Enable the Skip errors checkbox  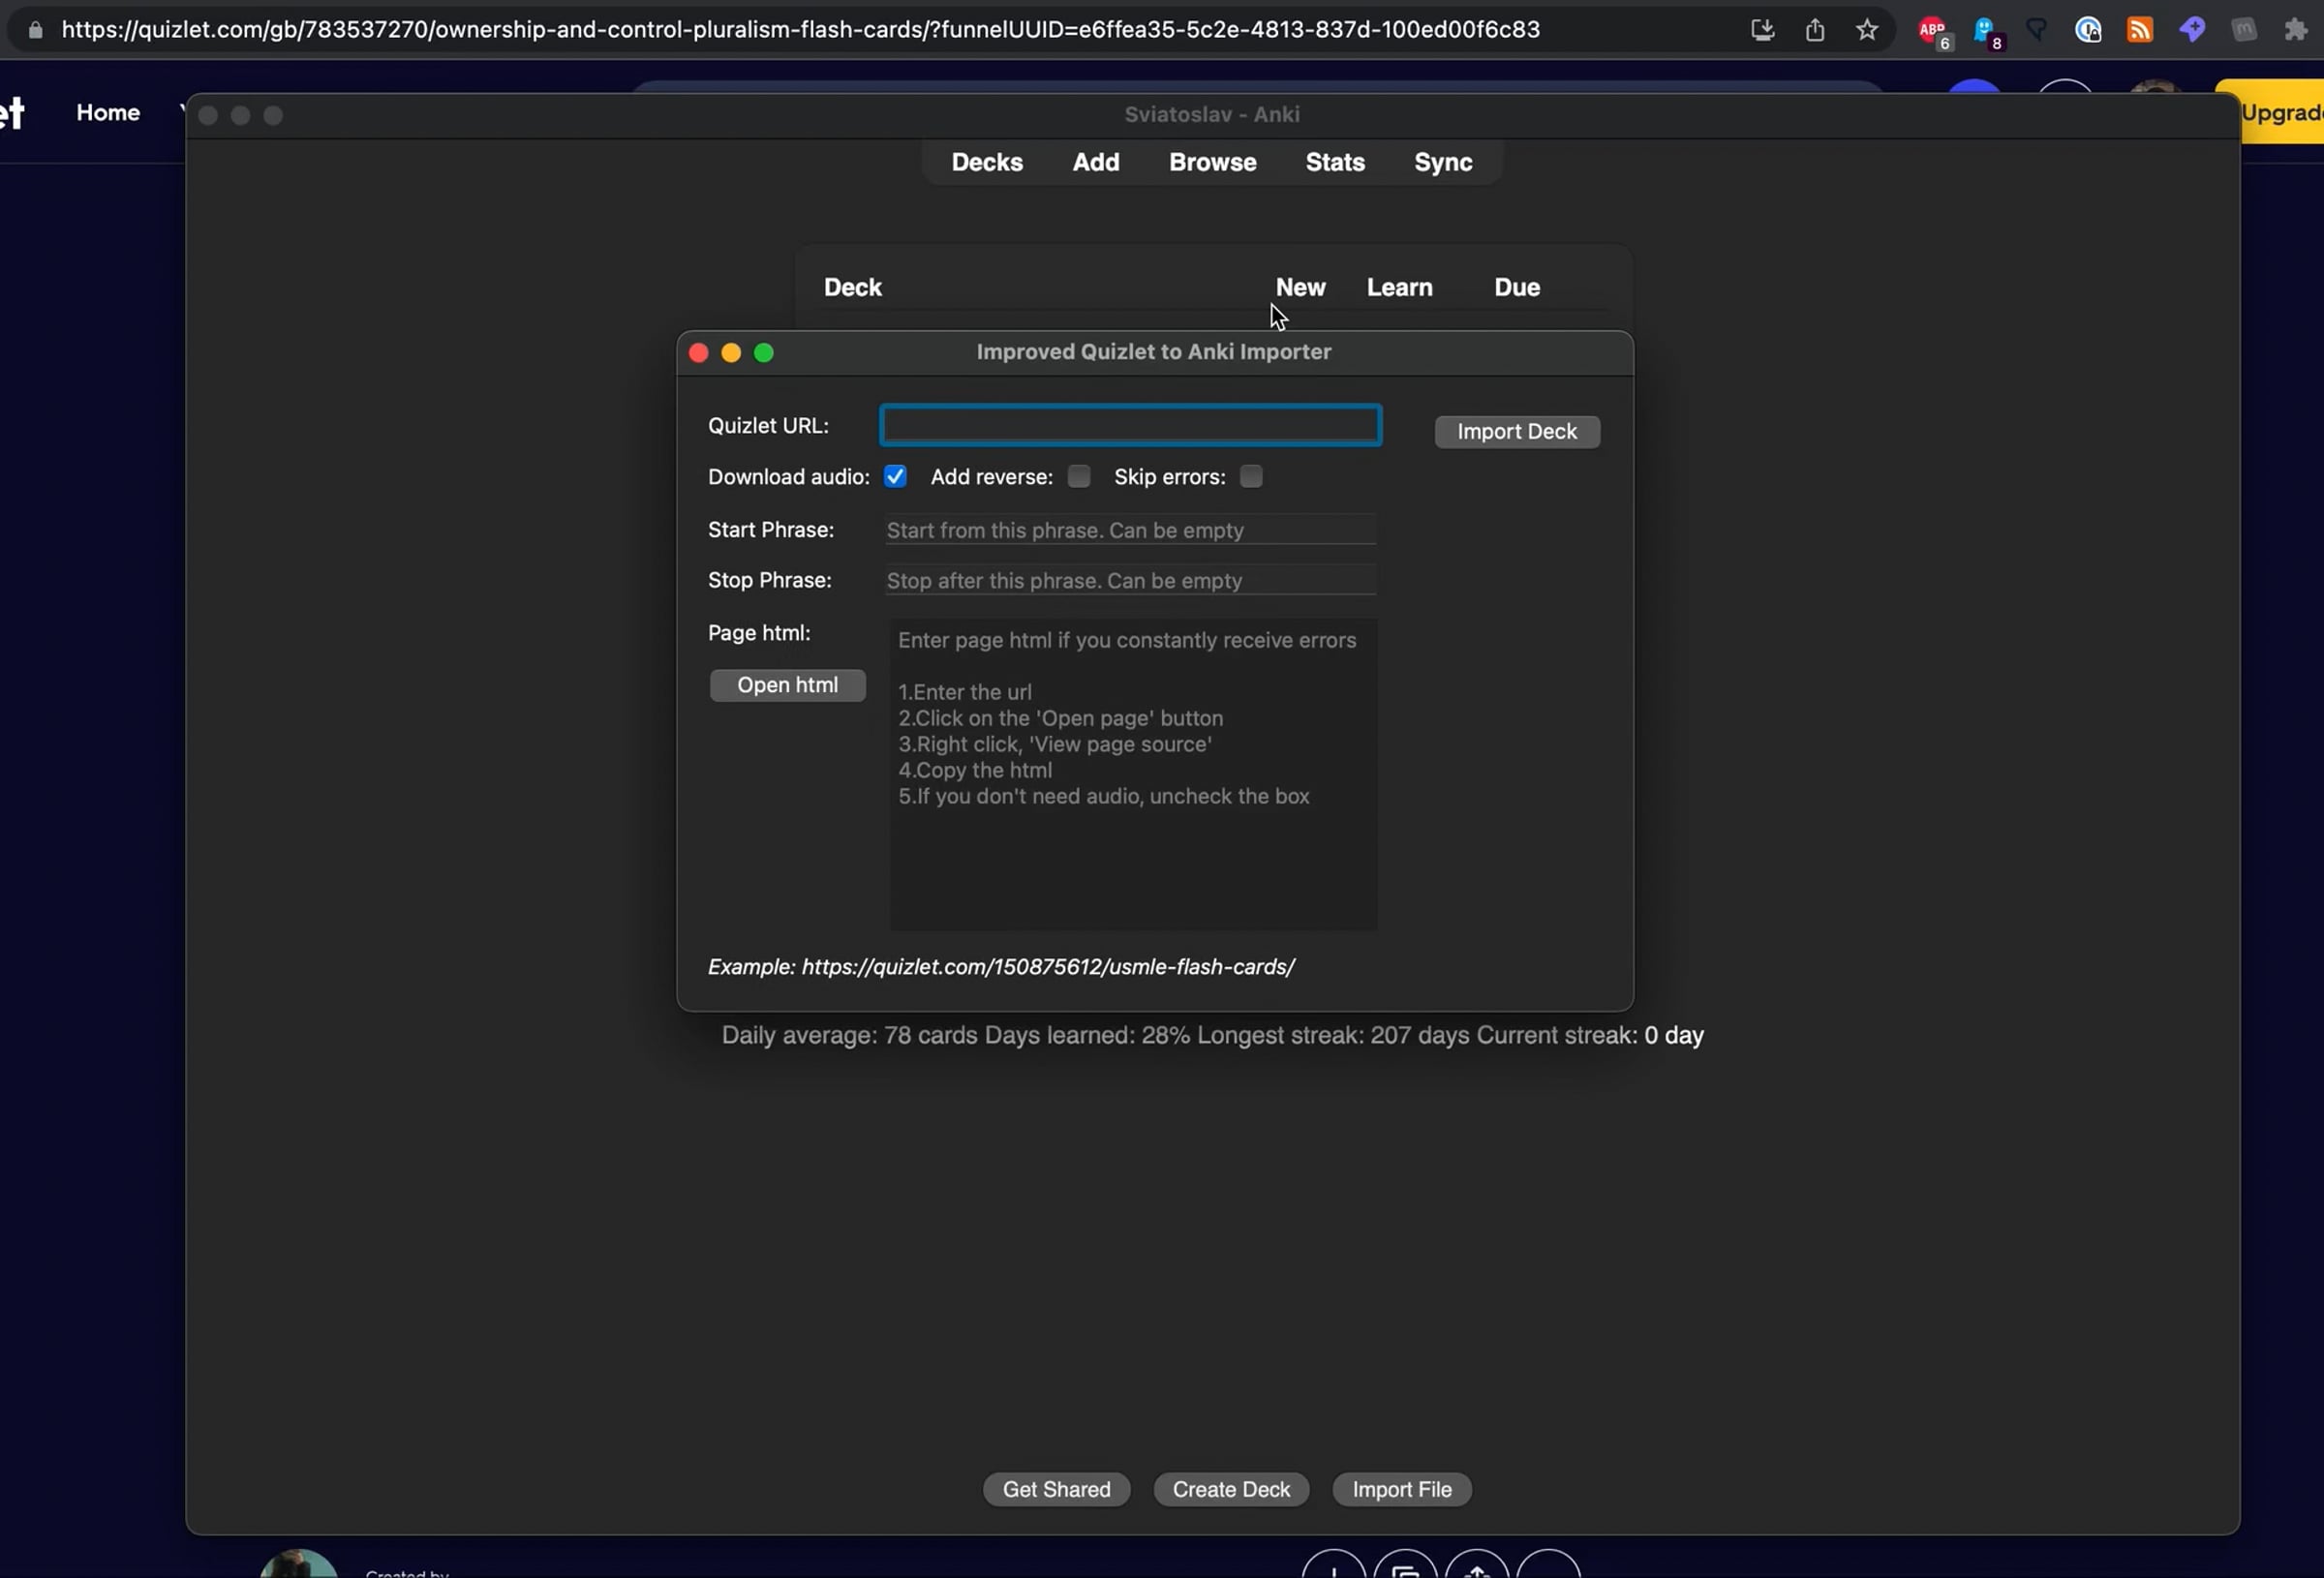pos(1251,477)
